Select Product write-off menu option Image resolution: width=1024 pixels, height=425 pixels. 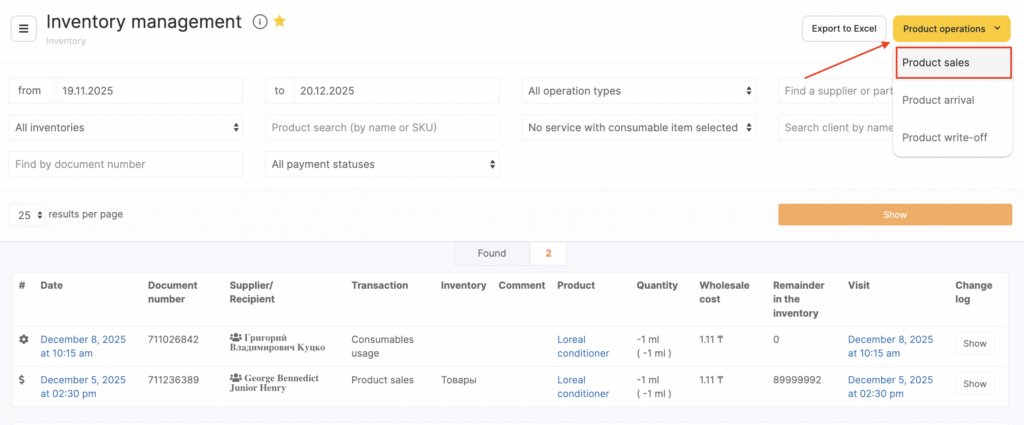[x=944, y=137]
